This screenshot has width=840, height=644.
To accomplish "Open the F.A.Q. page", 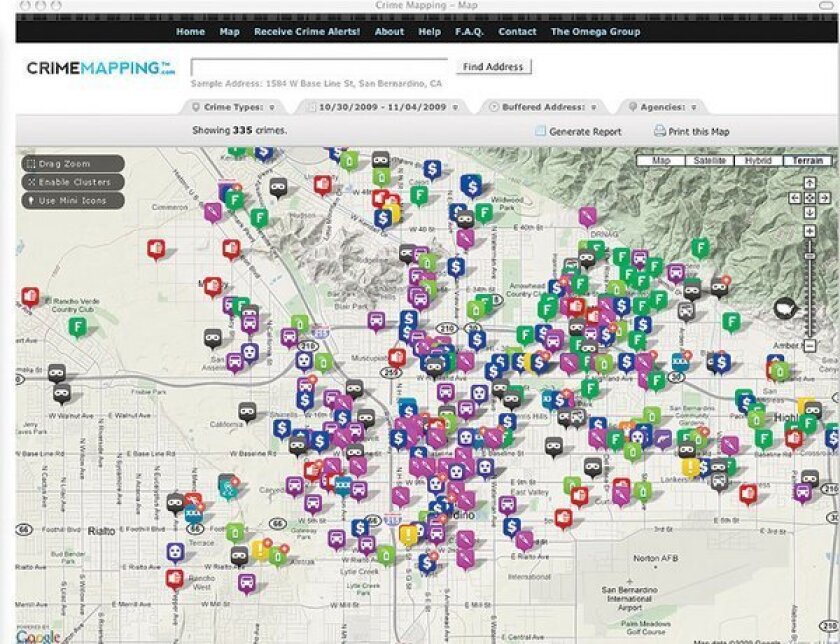I will pos(469,32).
